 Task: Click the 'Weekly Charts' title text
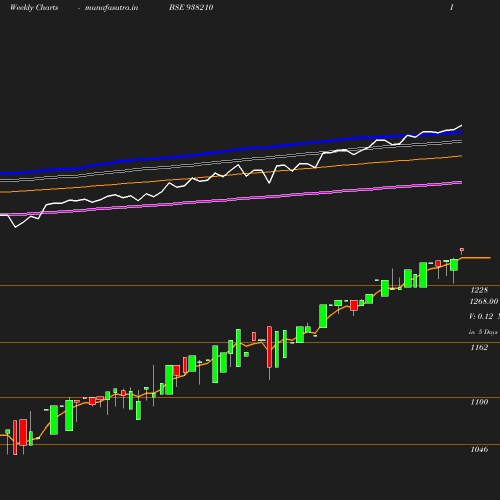[34, 8]
